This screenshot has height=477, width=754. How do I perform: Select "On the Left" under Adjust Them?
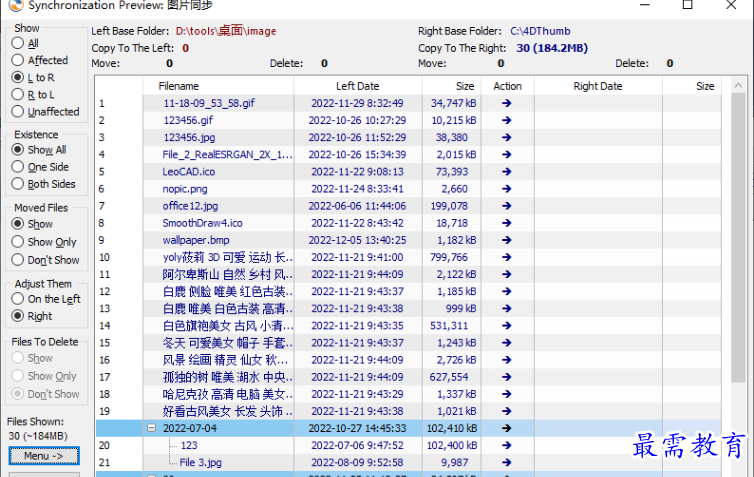pos(18,299)
